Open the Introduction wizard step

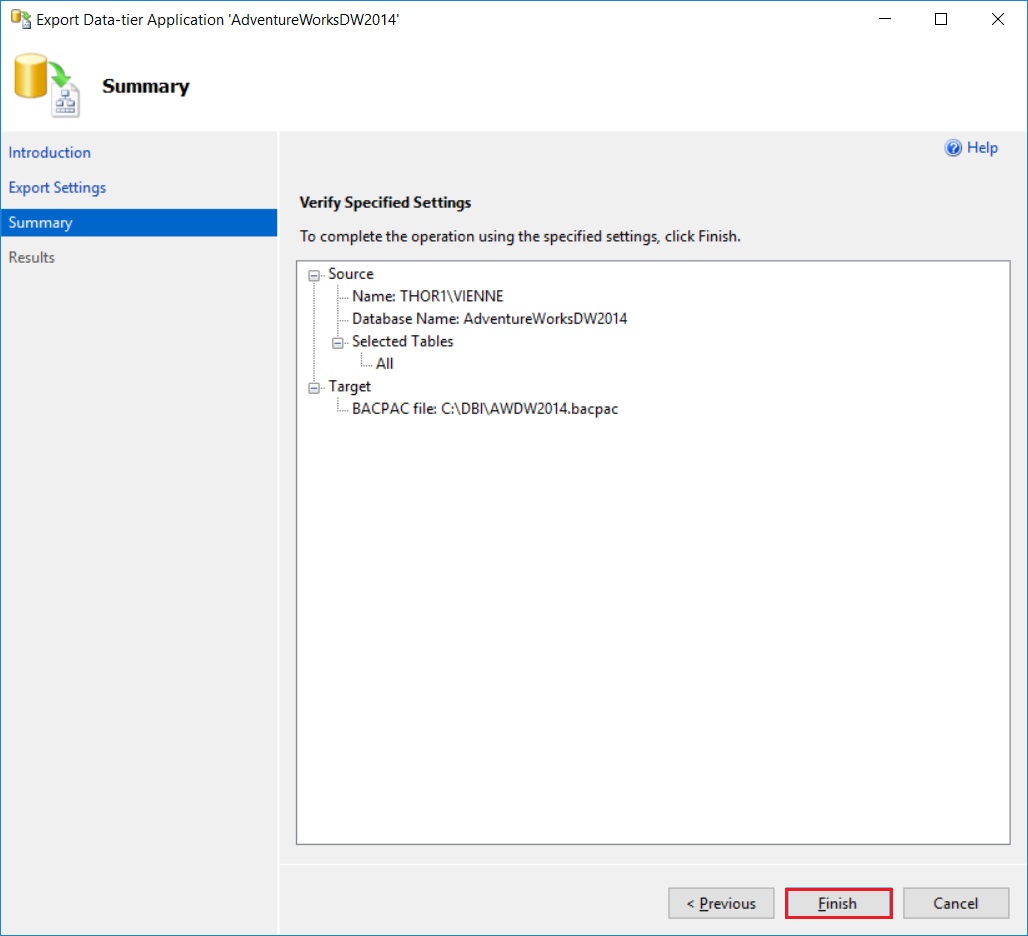click(x=50, y=153)
